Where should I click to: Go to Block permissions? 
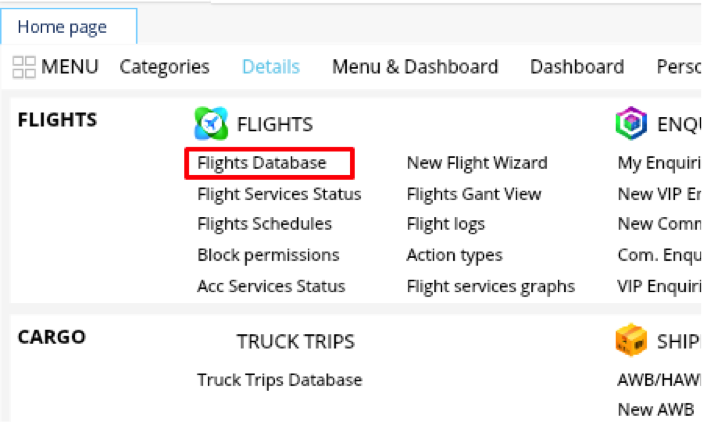(268, 255)
